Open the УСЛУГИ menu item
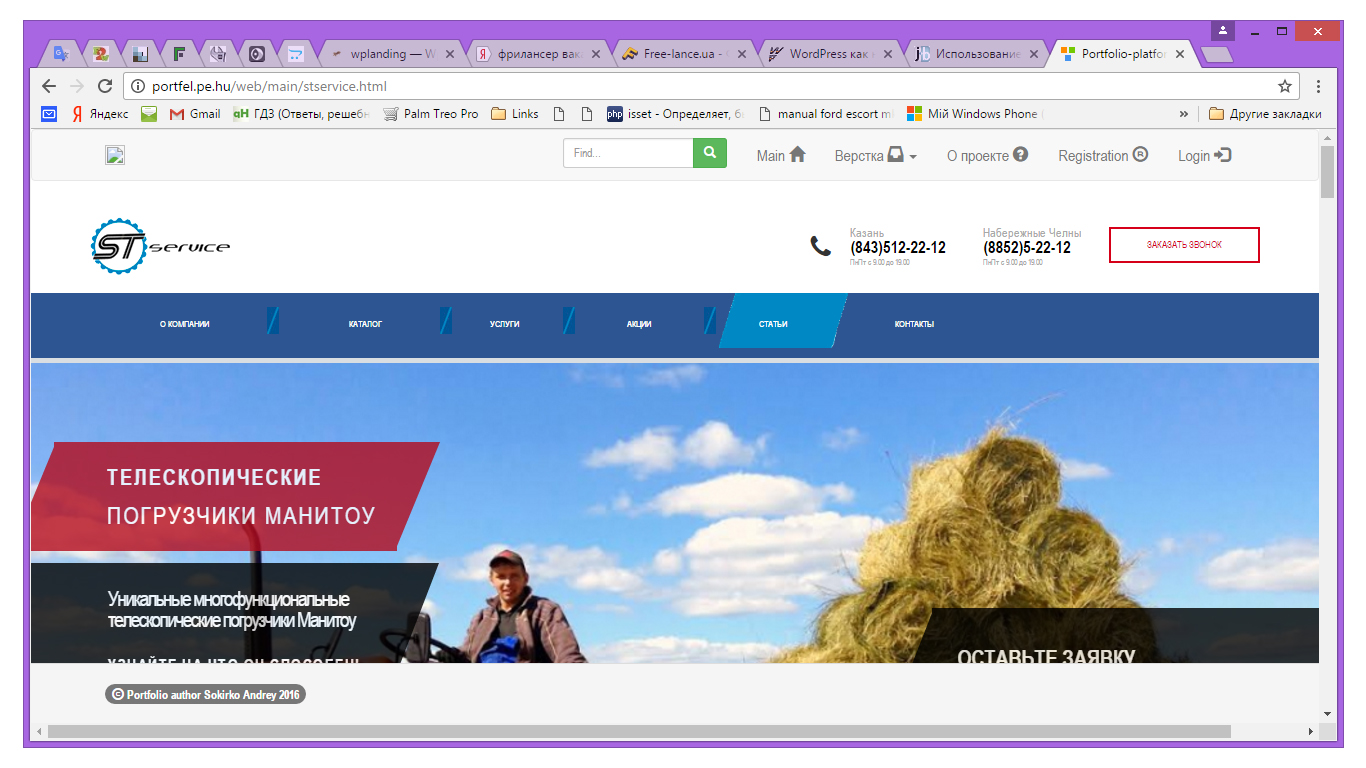The image size is (1366, 768). tap(505, 324)
